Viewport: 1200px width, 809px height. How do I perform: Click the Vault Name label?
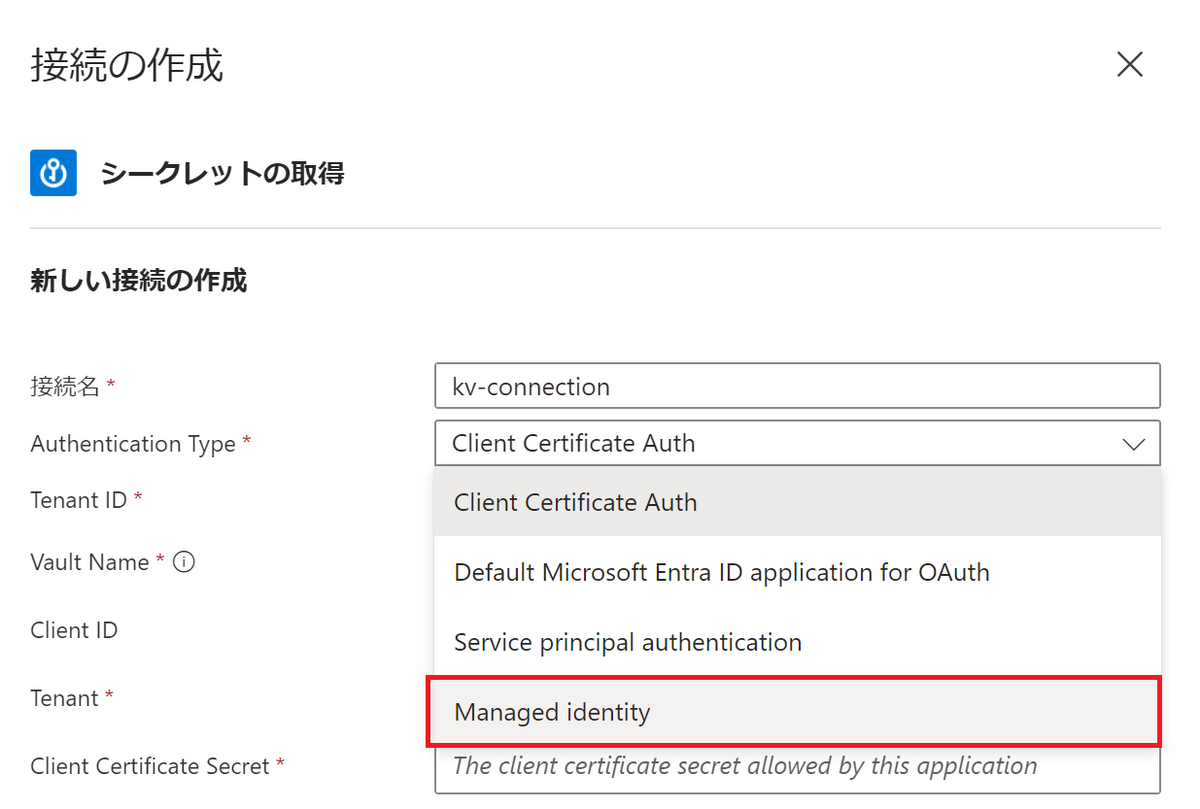(x=90, y=562)
